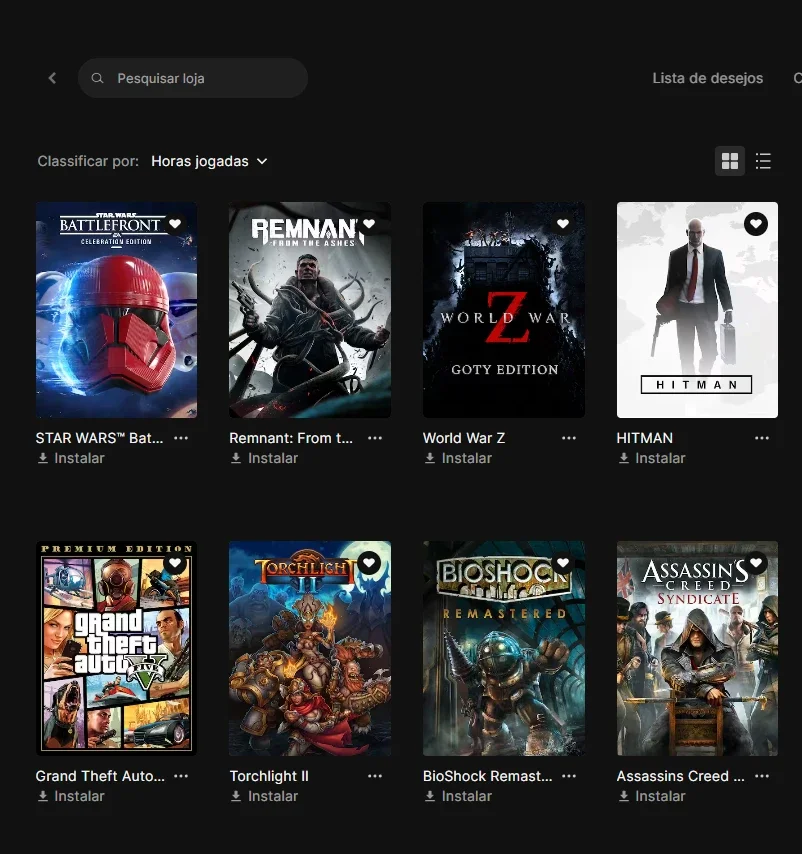Open HITMAN cover art

click(x=697, y=310)
